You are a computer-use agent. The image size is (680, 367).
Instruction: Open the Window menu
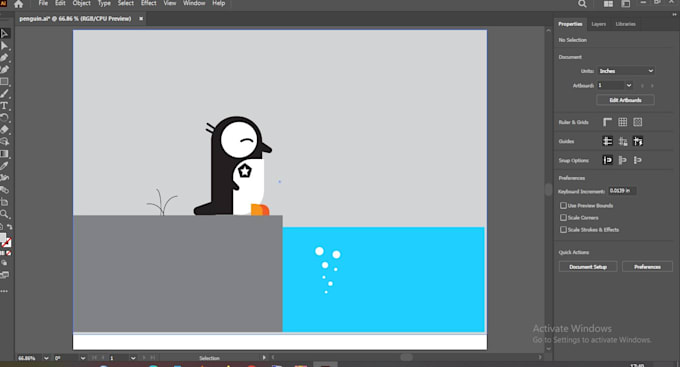194,3
